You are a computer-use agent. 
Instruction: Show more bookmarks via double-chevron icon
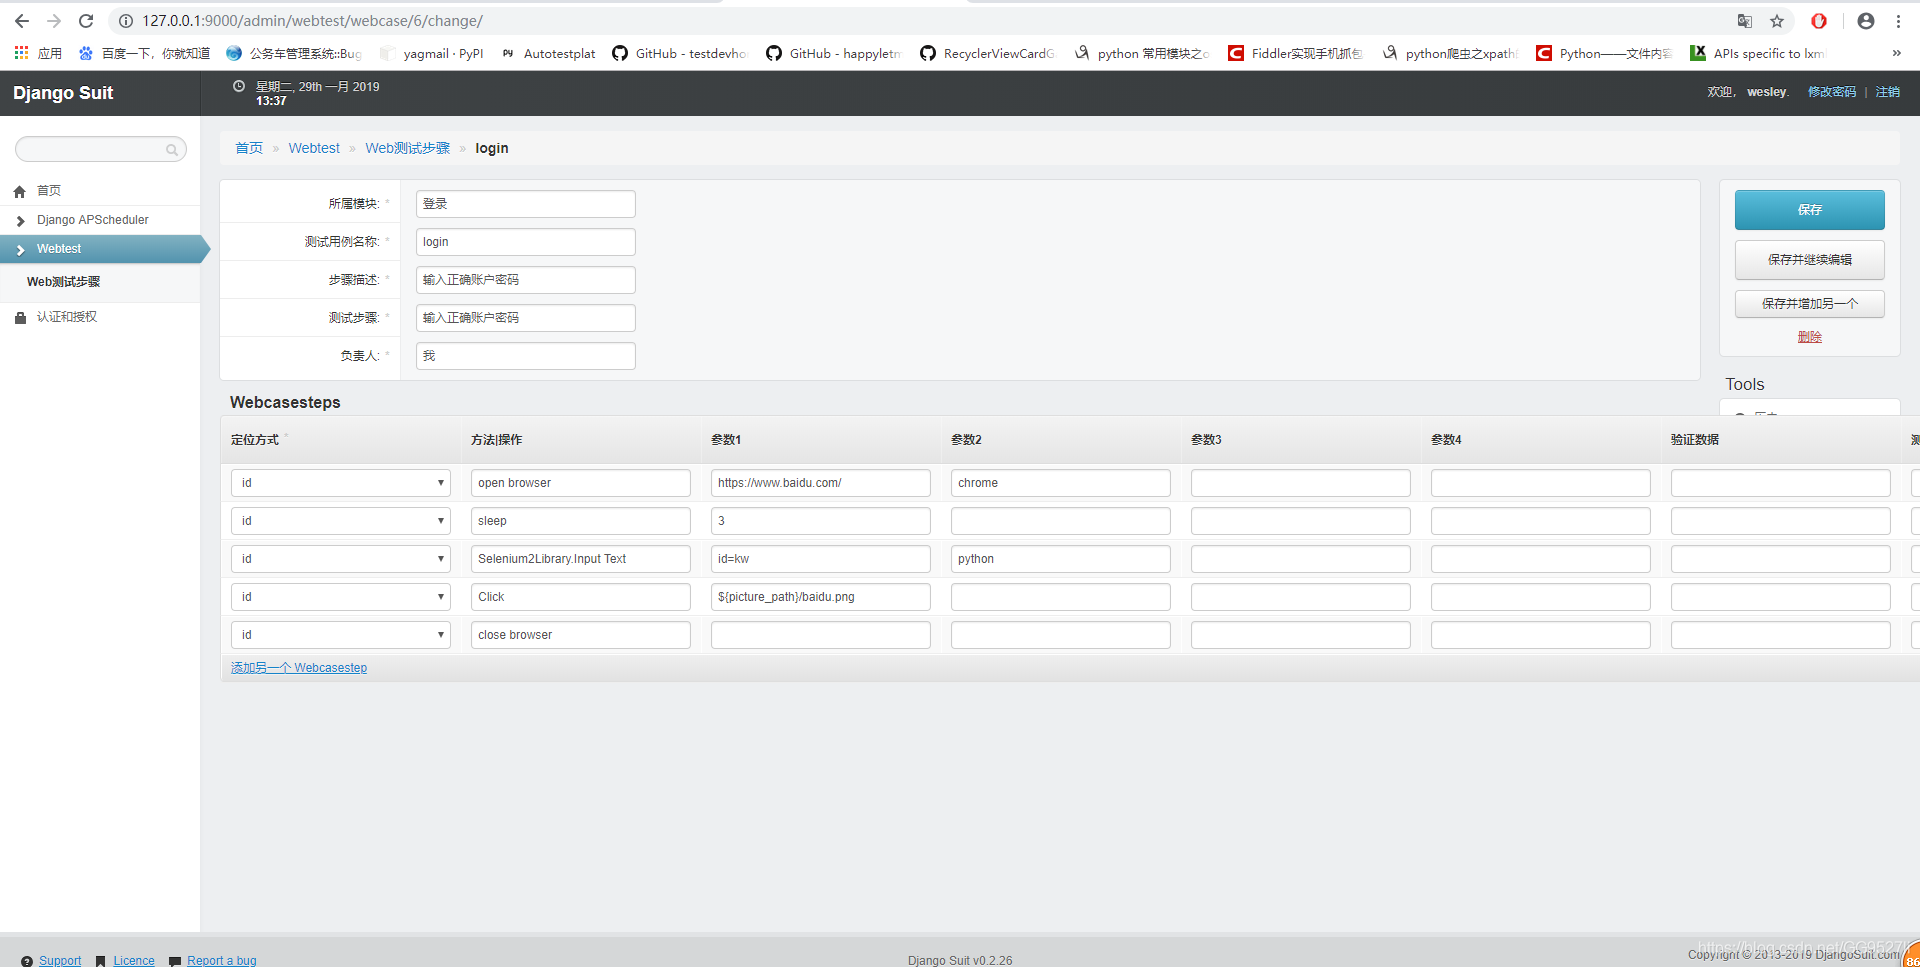[x=1896, y=53]
